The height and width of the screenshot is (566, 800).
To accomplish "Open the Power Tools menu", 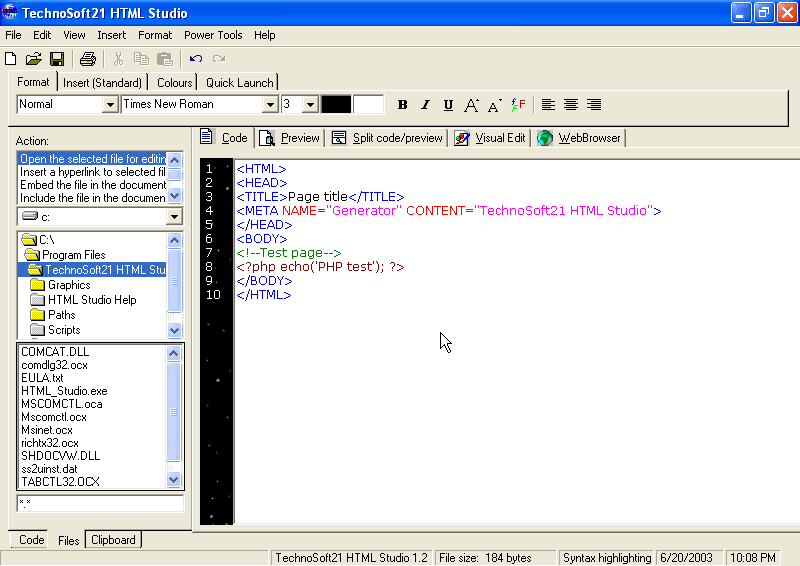I will tap(213, 35).
